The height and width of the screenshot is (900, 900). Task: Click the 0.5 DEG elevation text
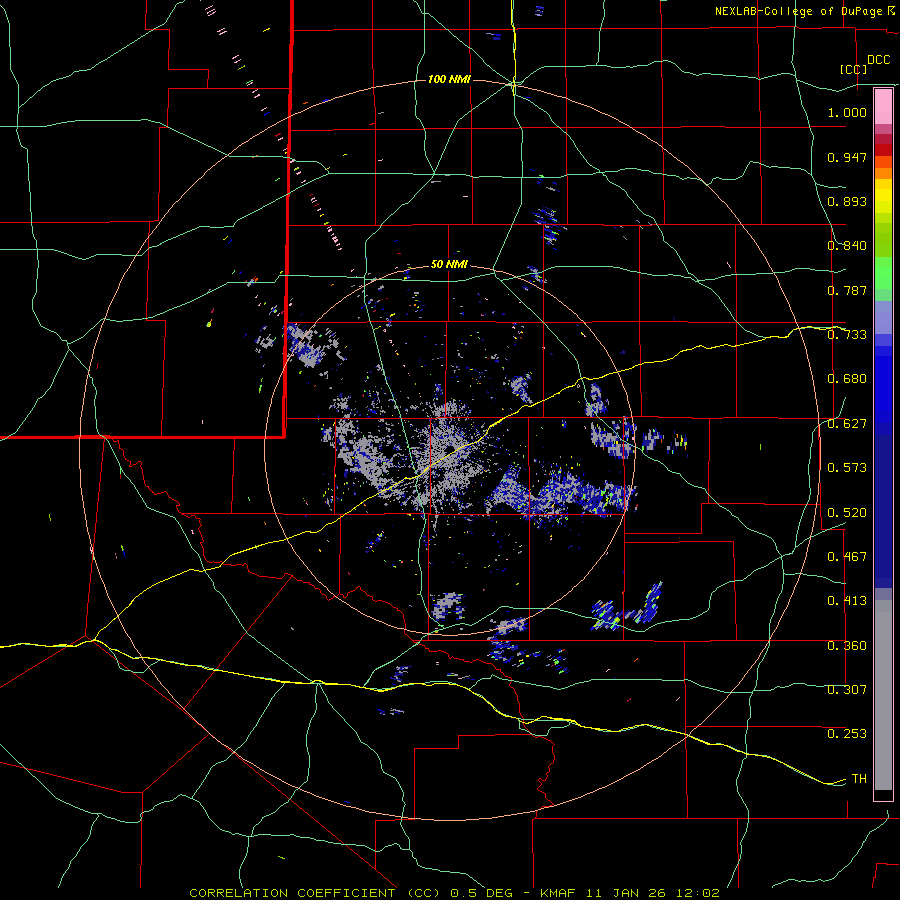(481, 893)
